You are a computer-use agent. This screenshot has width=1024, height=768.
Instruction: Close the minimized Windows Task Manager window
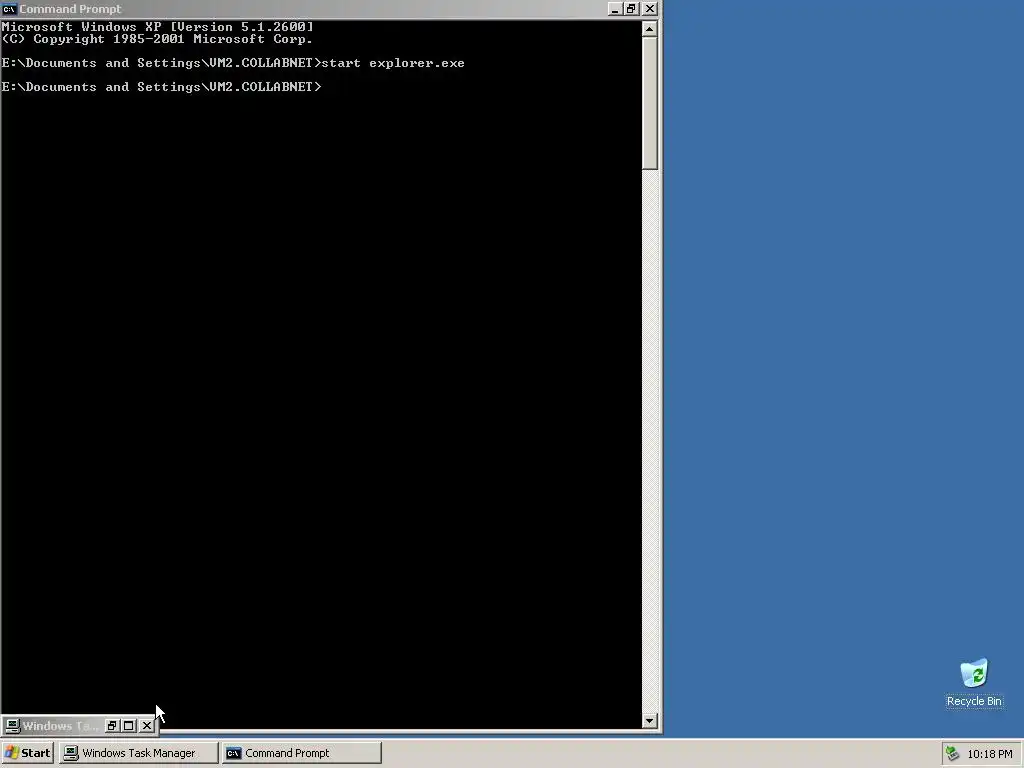pos(147,726)
